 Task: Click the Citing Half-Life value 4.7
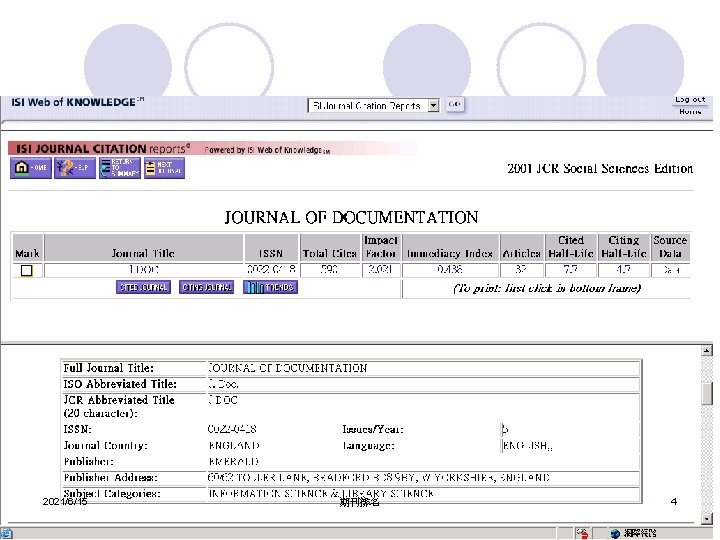pos(623,270)
